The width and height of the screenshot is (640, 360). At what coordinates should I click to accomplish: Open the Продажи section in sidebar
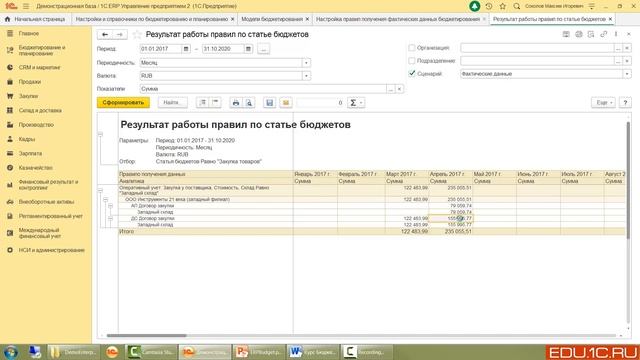[x=46, y=82]
